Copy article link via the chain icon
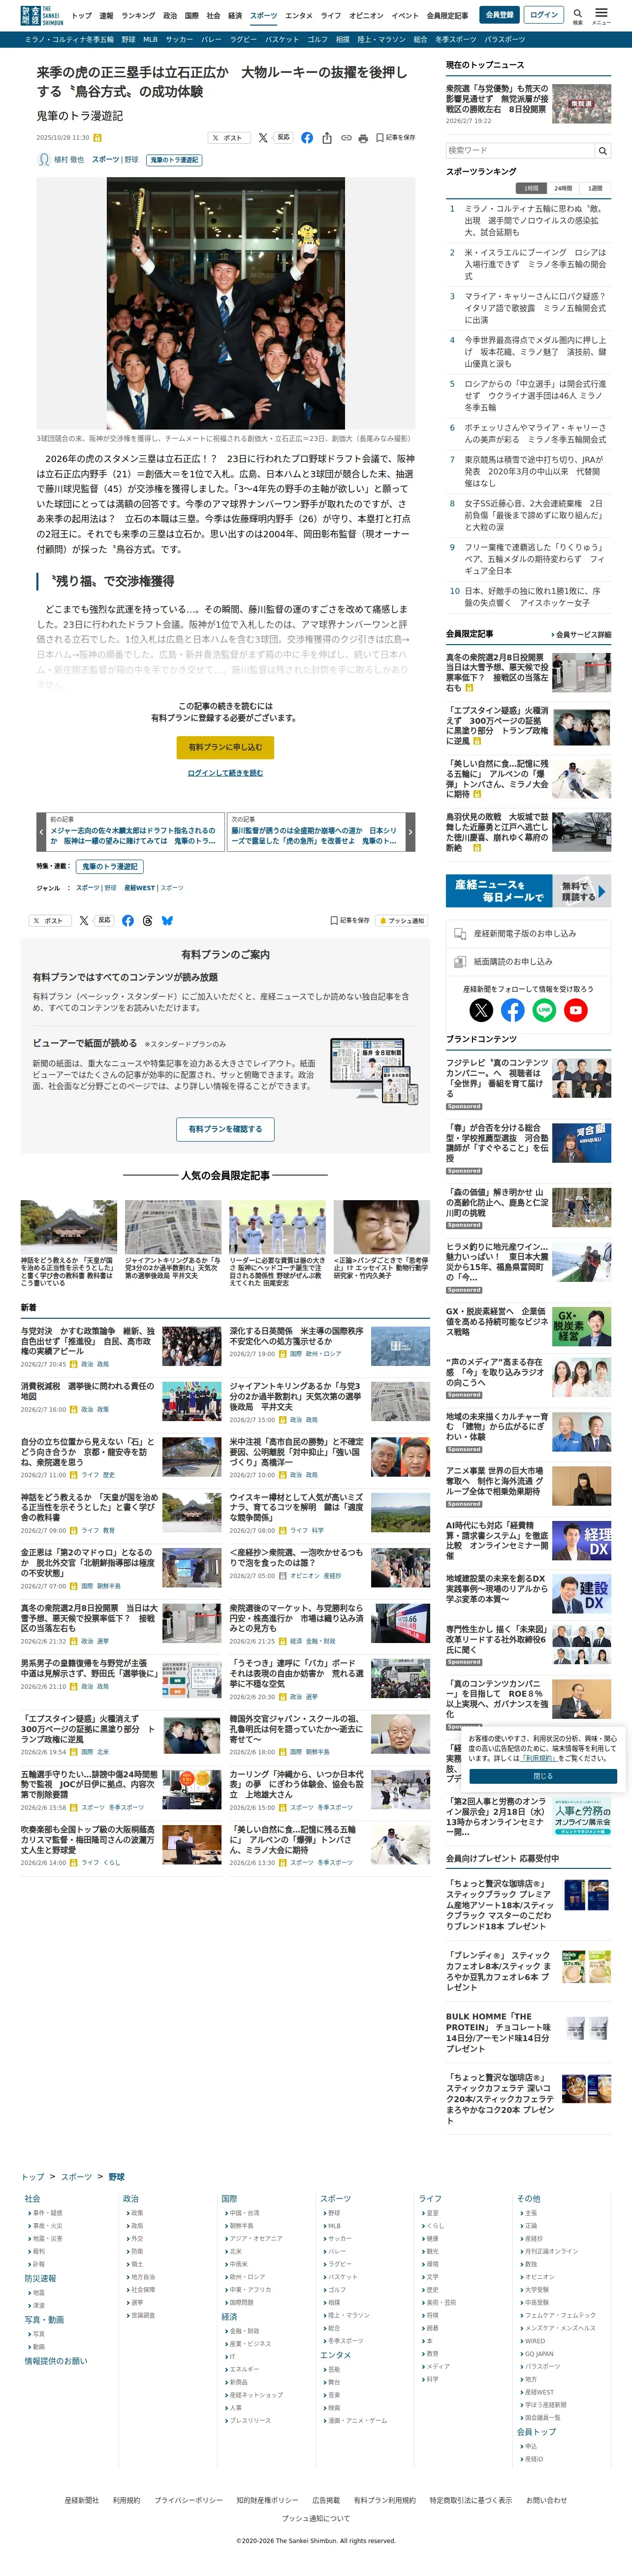632x2576 pixels. [346, 138]
